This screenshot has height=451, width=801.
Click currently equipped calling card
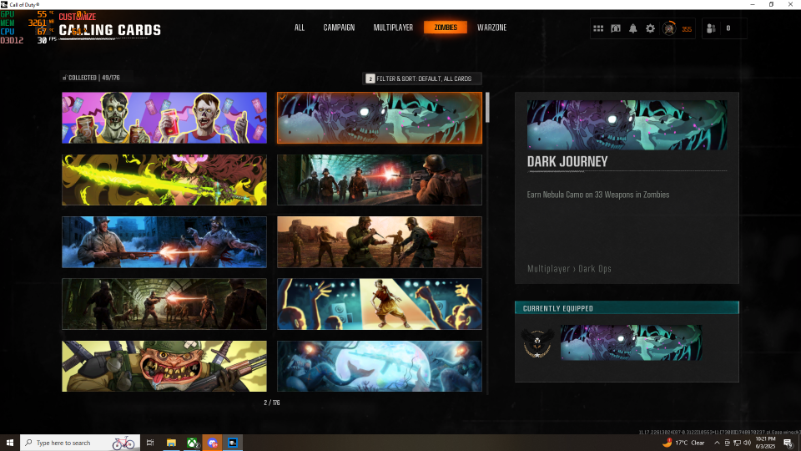pyautogui.click(x=631, y=343)
